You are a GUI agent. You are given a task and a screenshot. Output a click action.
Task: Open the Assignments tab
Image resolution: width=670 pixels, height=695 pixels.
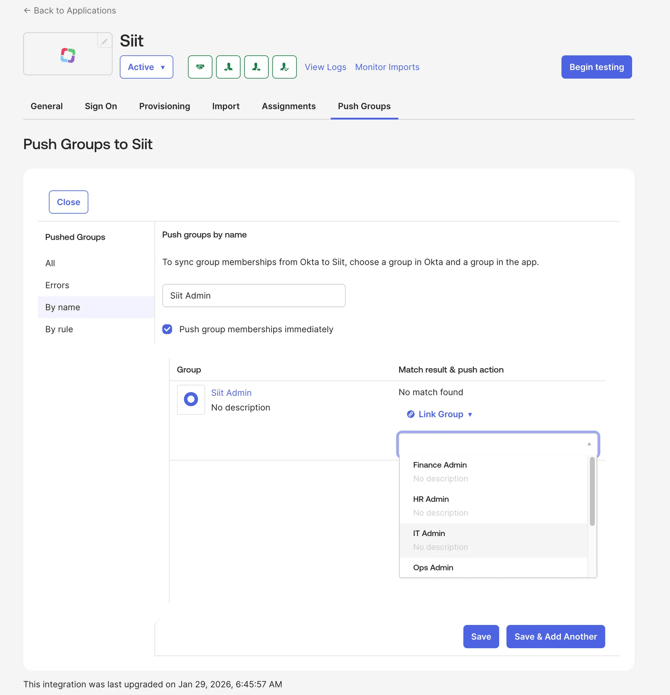[288, 106]
